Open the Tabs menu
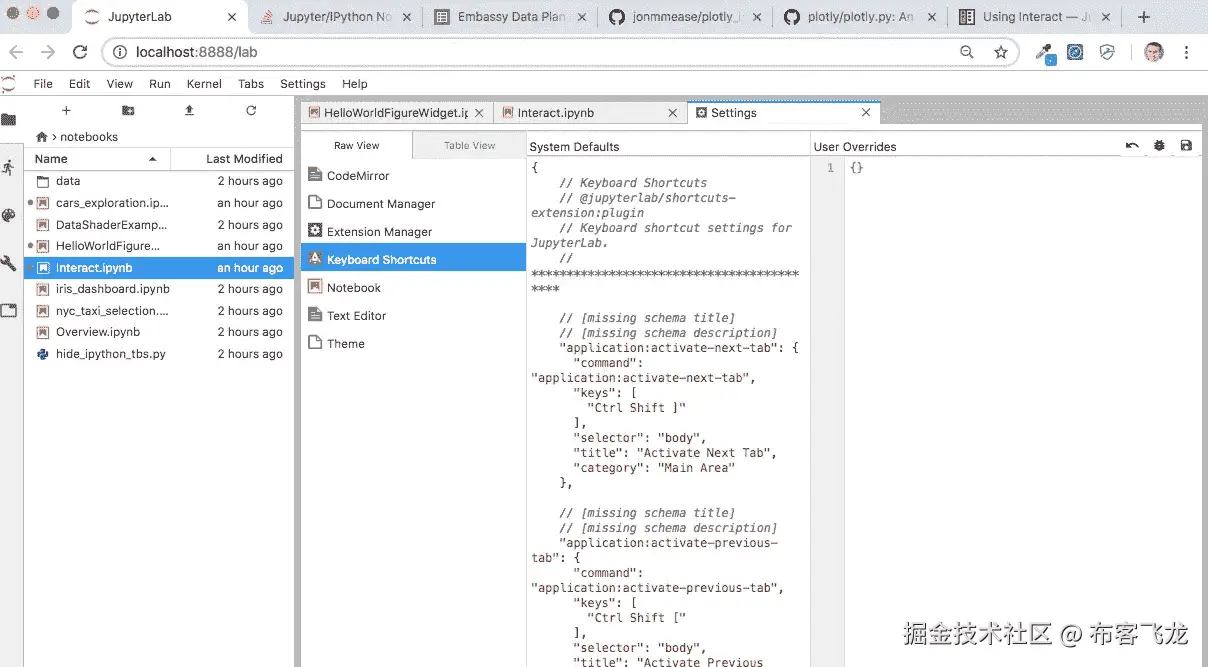 (x=251, y=84)
